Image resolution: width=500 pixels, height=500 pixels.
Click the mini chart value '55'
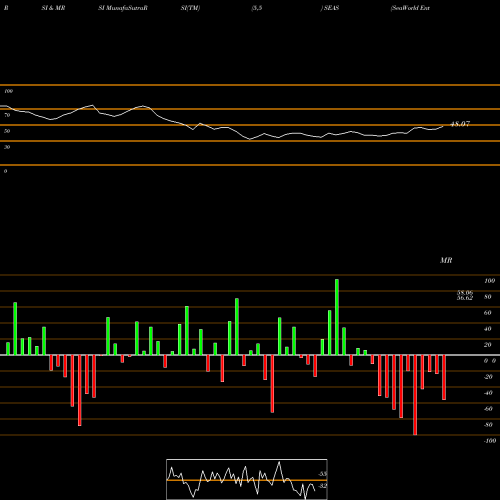click(323, 474)
